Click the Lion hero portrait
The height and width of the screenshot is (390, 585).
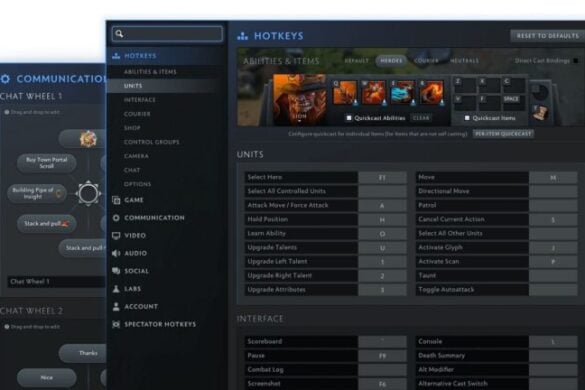[x=300, y=98]
